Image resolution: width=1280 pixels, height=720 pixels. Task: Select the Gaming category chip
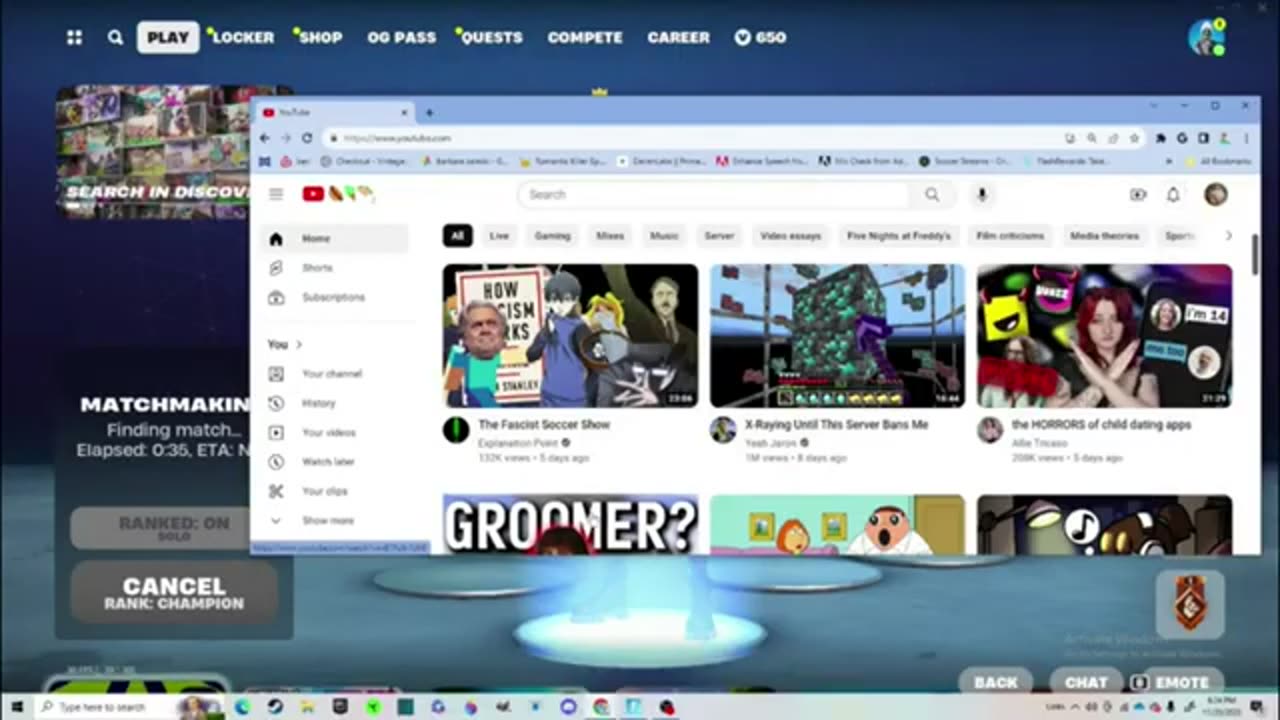click(552, 236)
